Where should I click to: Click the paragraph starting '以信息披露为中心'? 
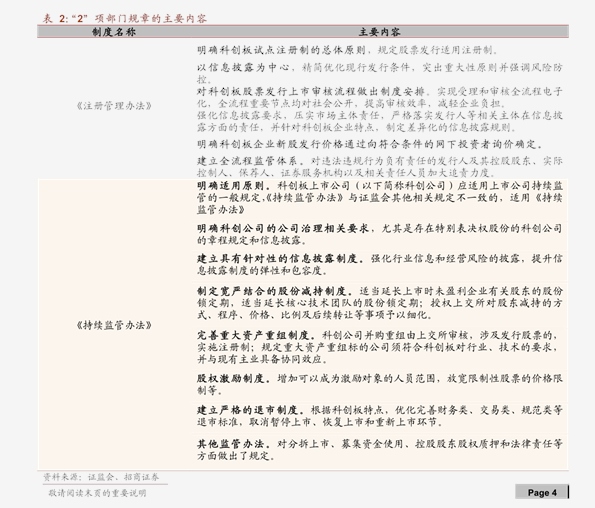[379, 73]
